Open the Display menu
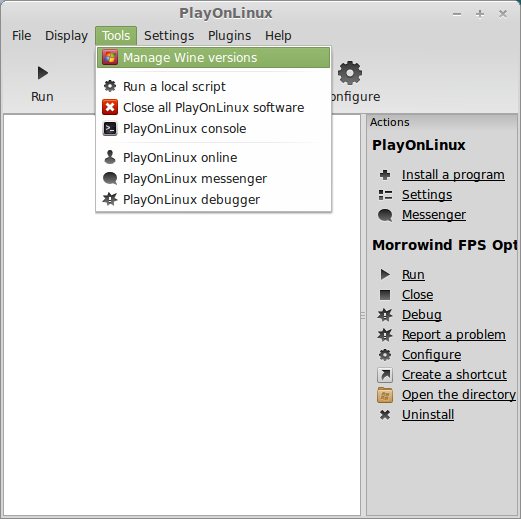Screen dimensions: 521x519 point(66,36)
